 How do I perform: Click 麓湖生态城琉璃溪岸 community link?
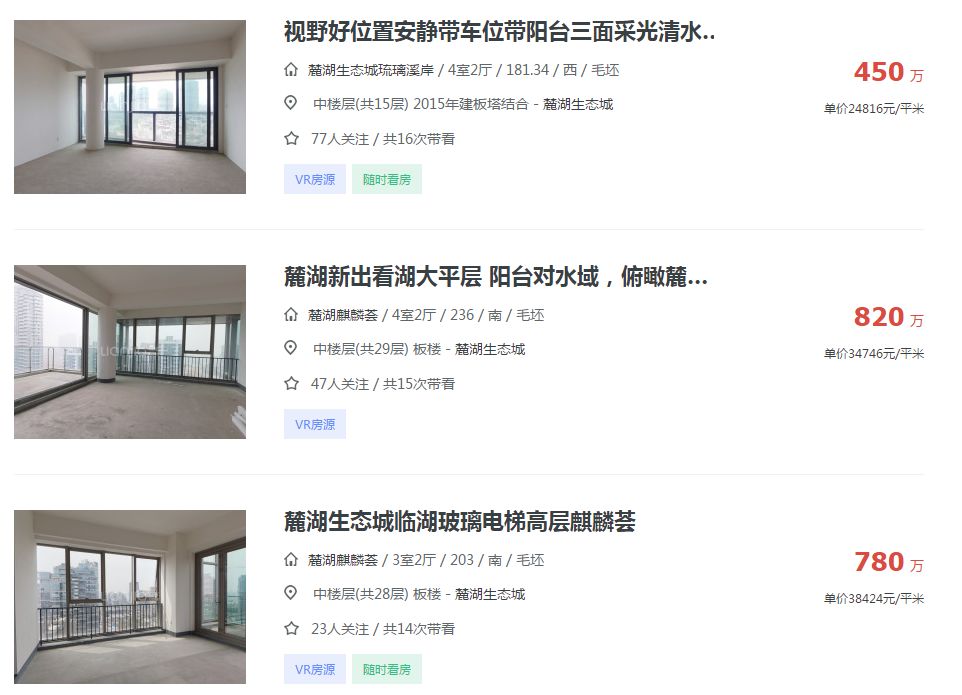371,70
